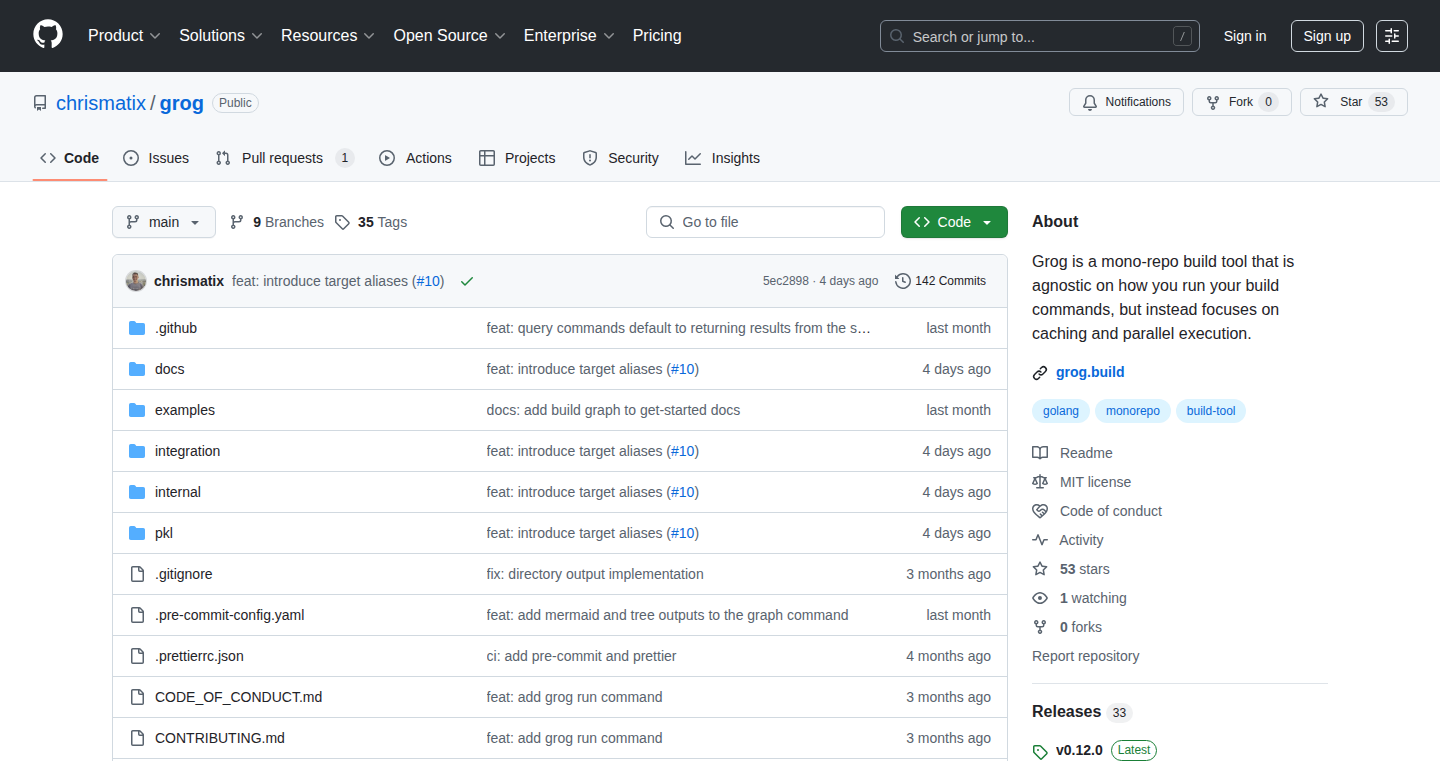The height and width of the screenshot is (761, 1440).
Task: Switch to the Insights tab
Action: coord(722,158)
